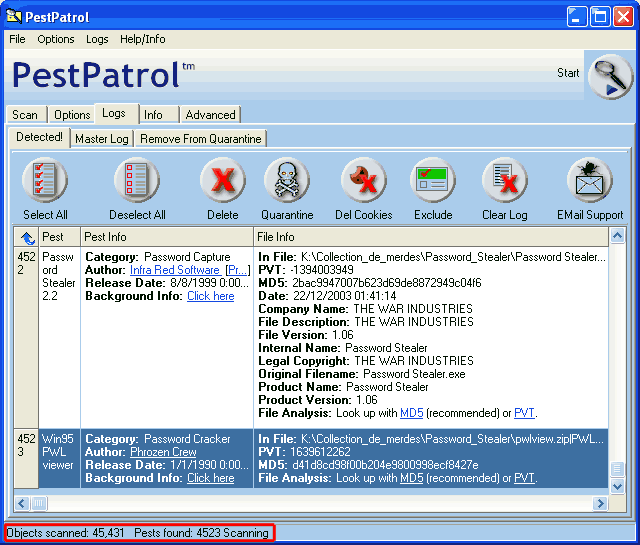Open the Remove From Quarantine sub-tab

pyautogui.click(x=201, y=139)
